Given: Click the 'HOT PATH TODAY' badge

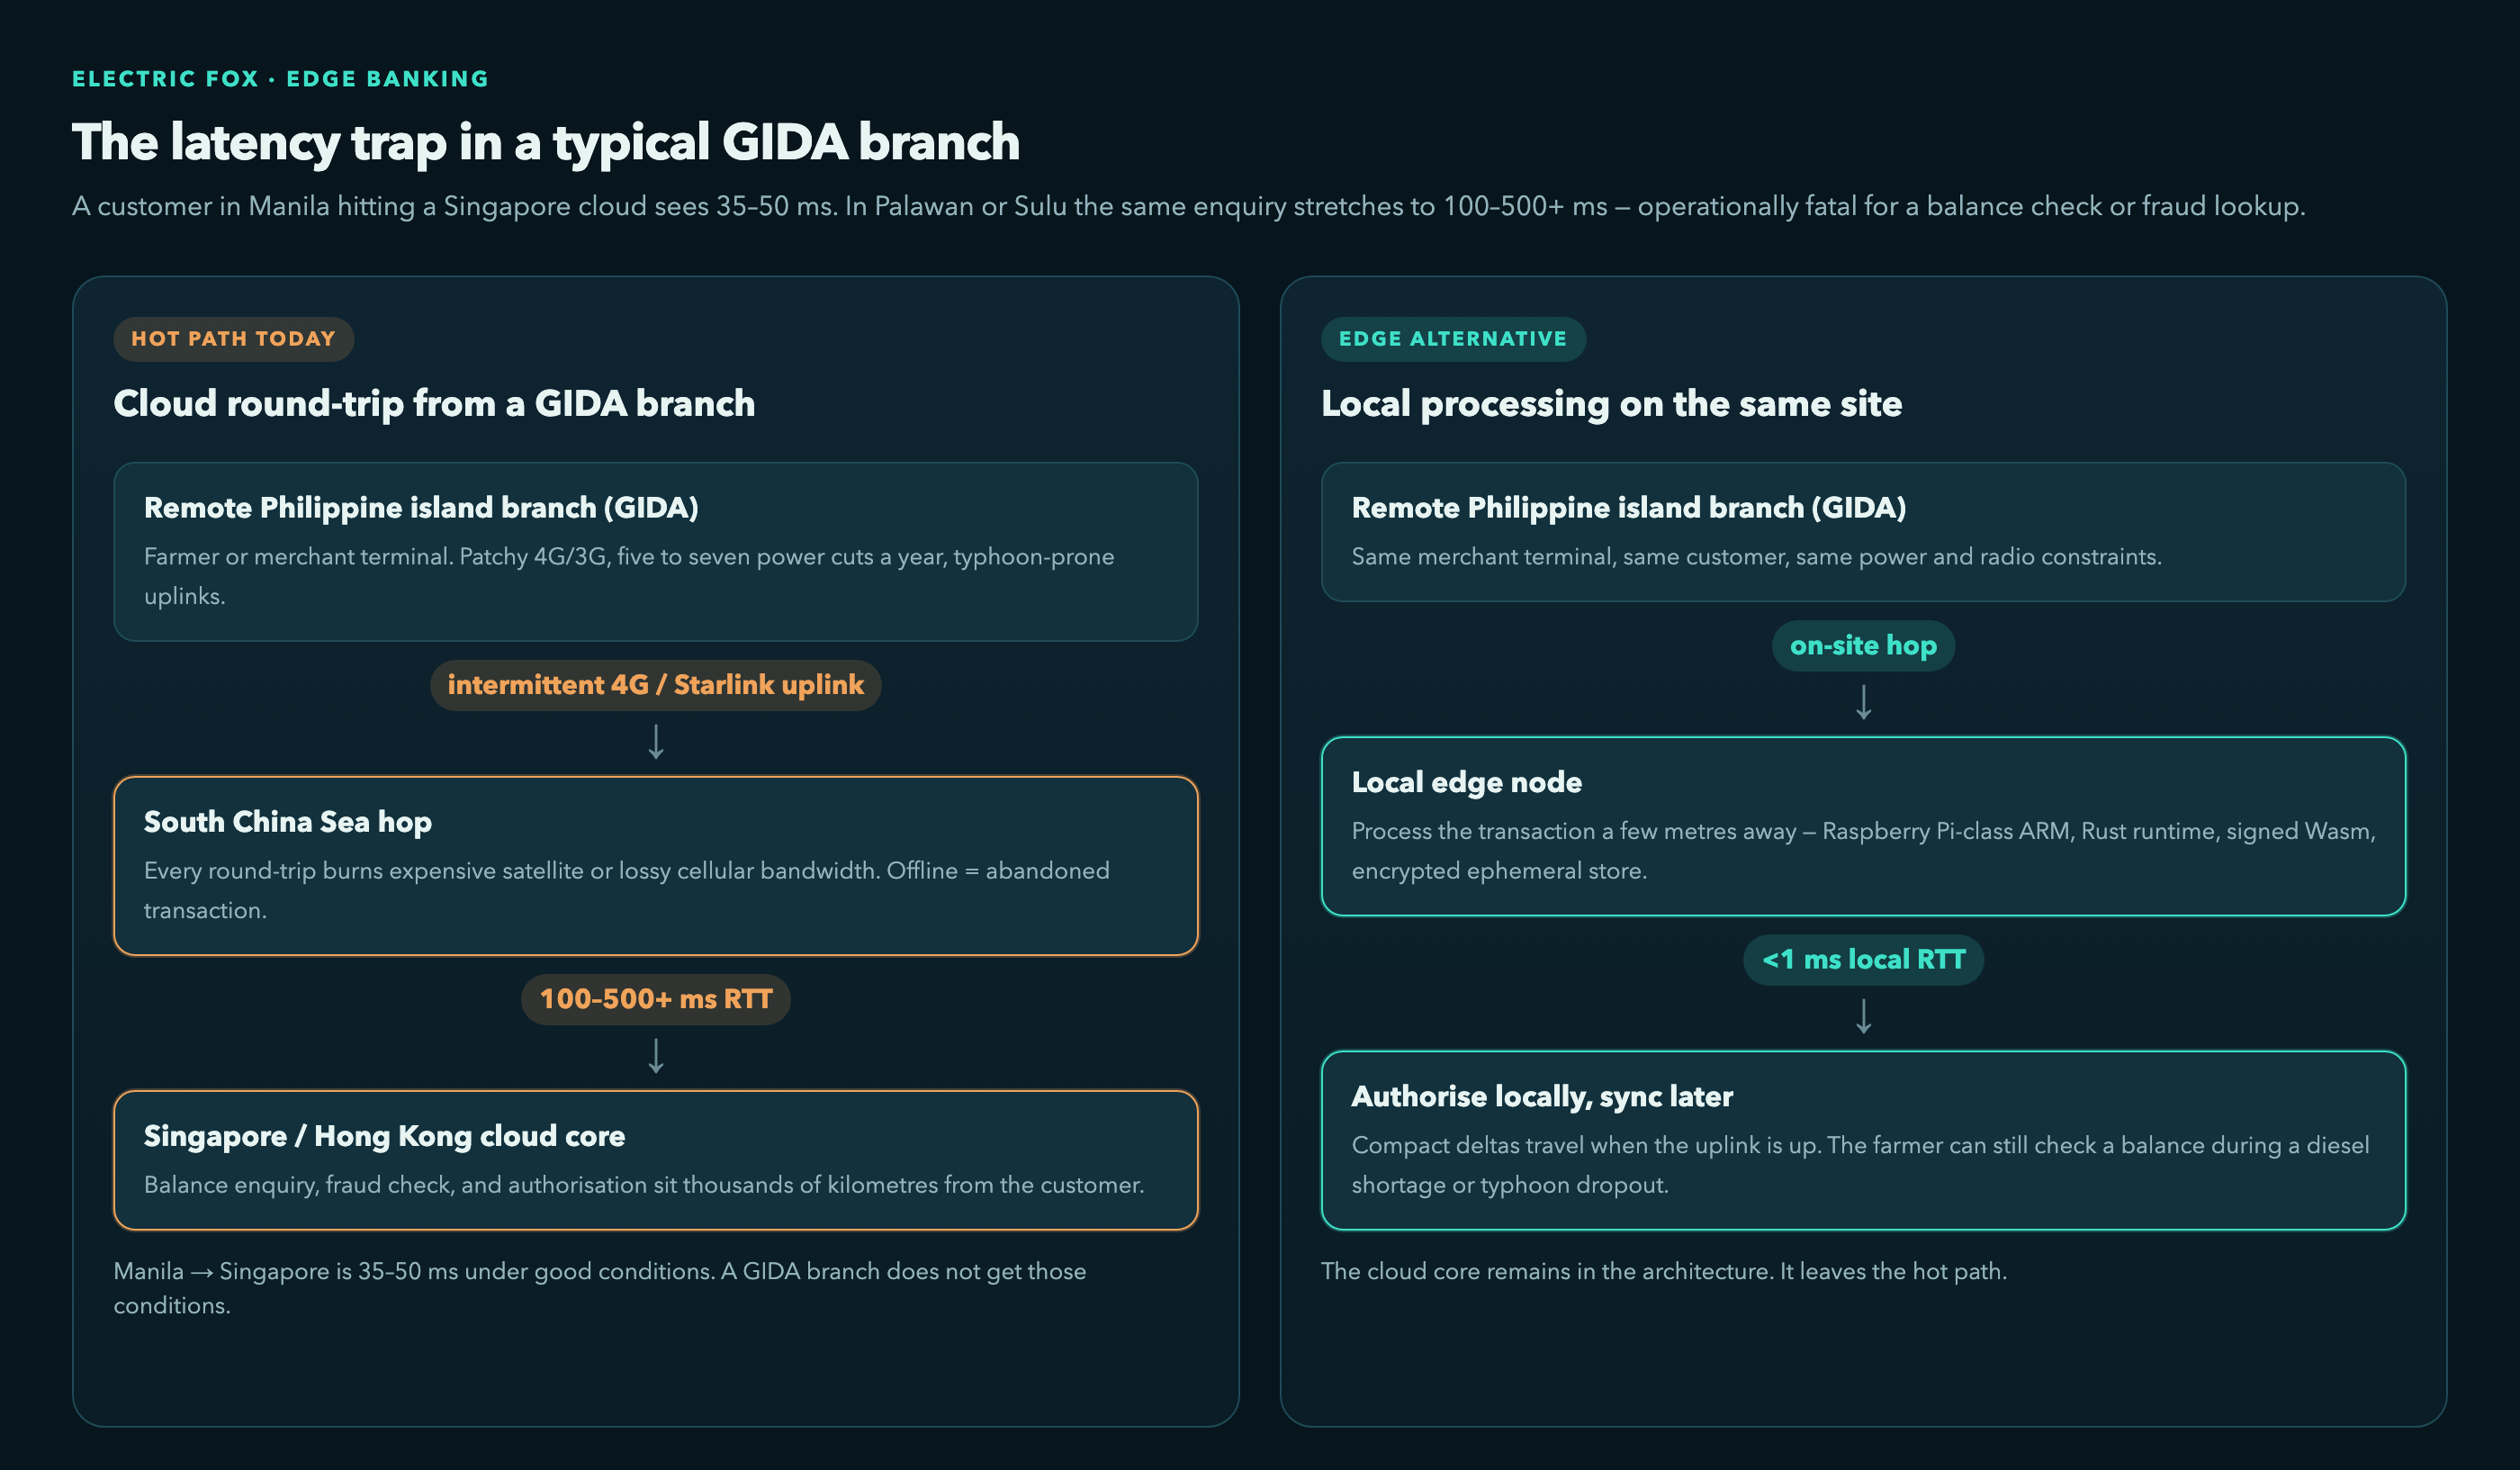Looking at the screenshot, I should 234,339.
